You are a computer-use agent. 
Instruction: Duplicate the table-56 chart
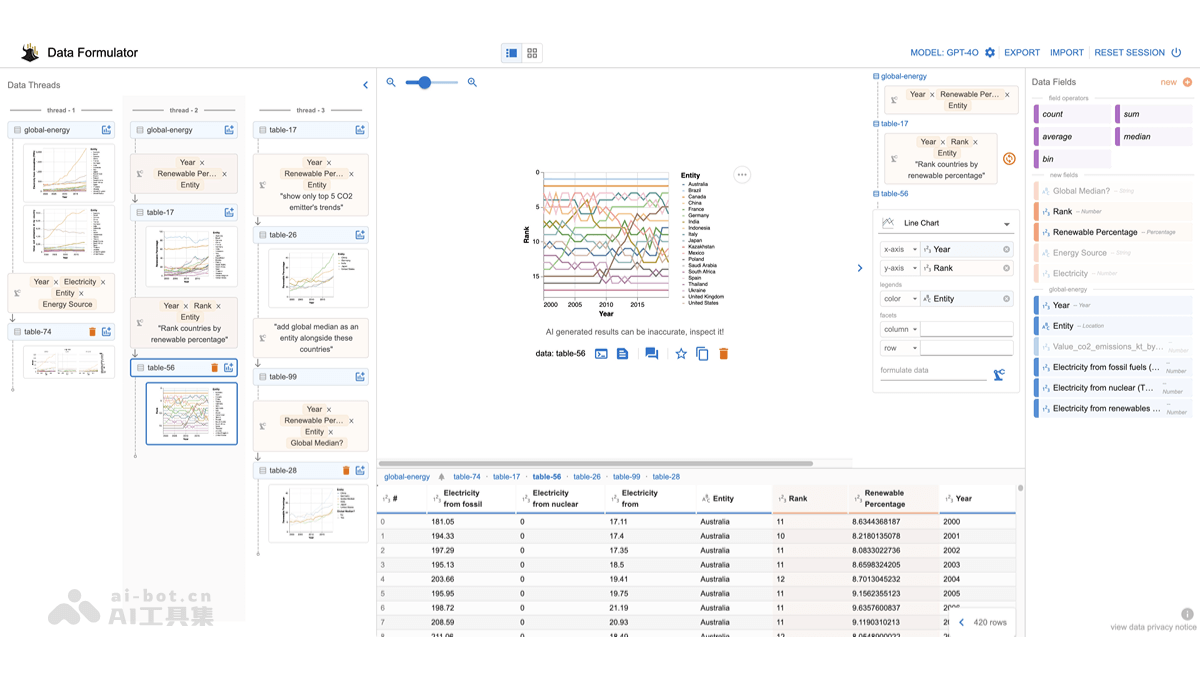click(701, 353)
